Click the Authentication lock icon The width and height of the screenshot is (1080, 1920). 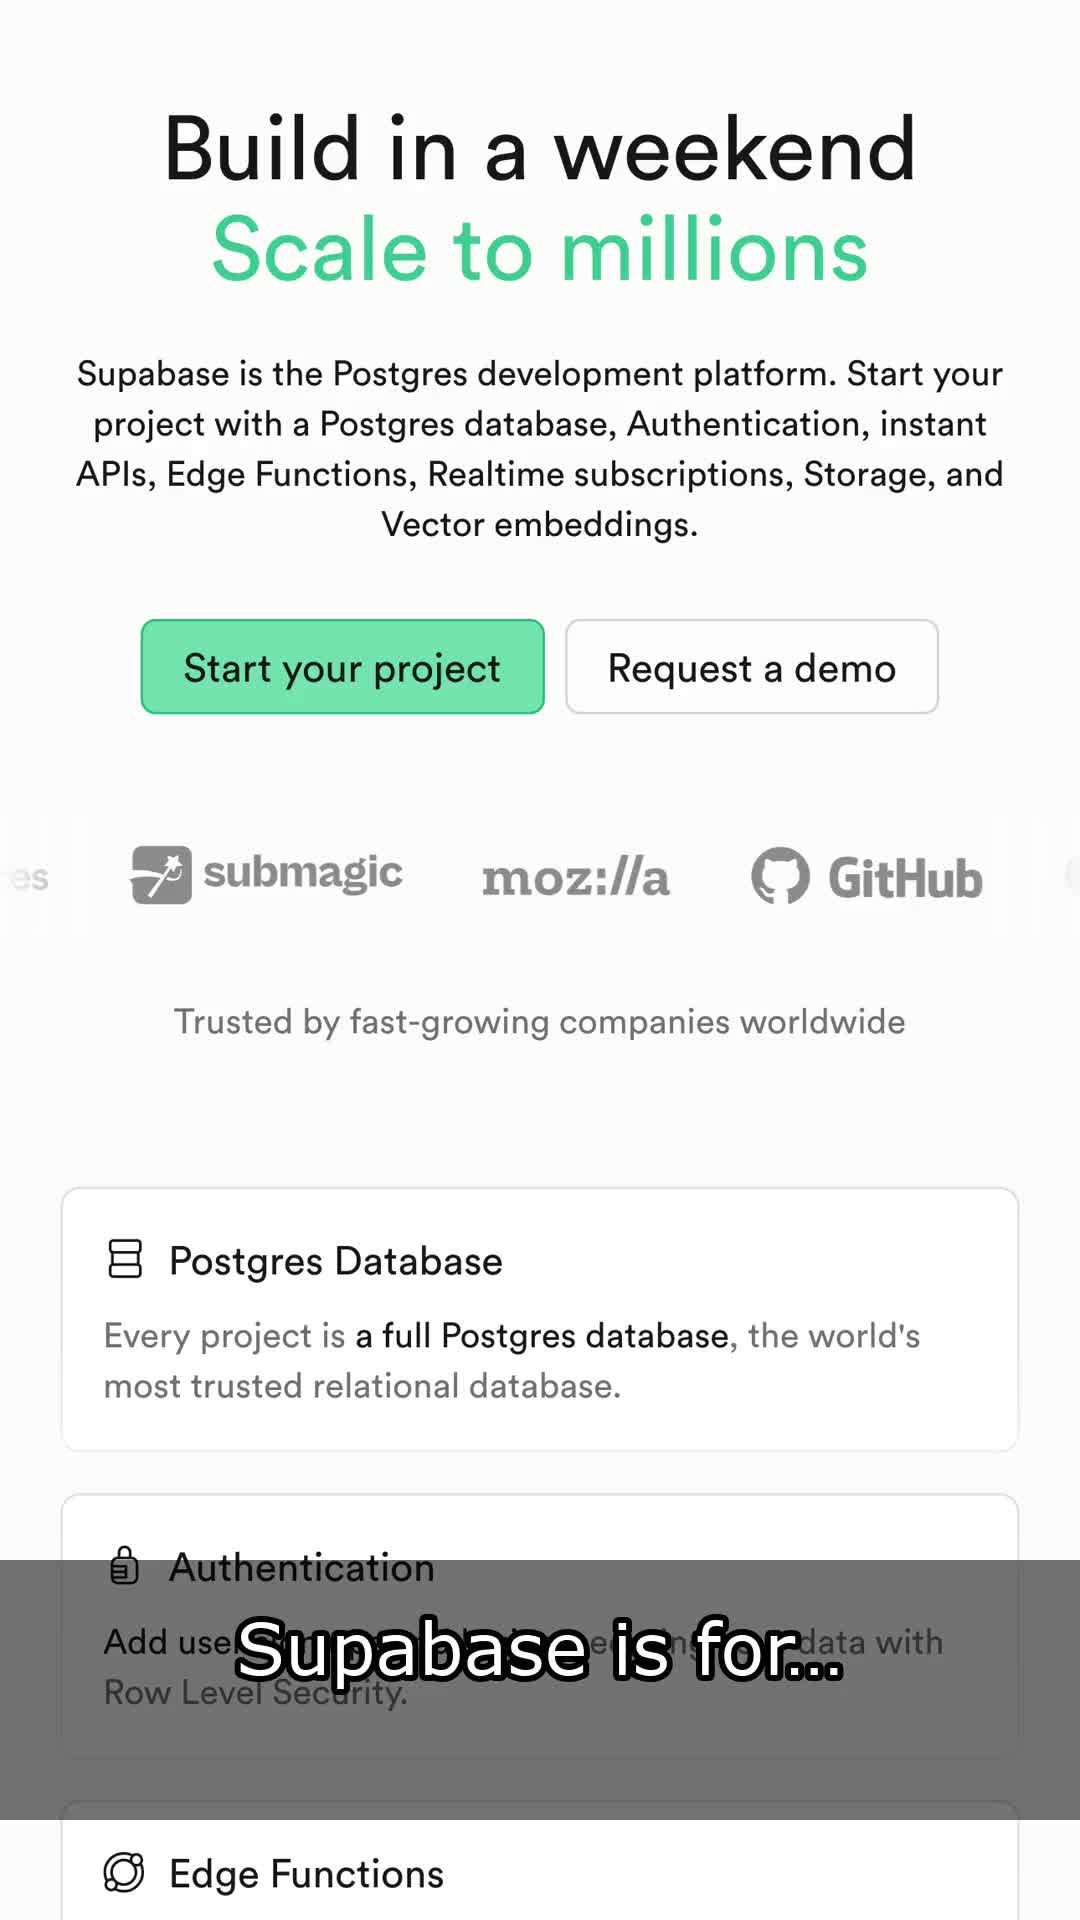click(x=124, y=1565)
